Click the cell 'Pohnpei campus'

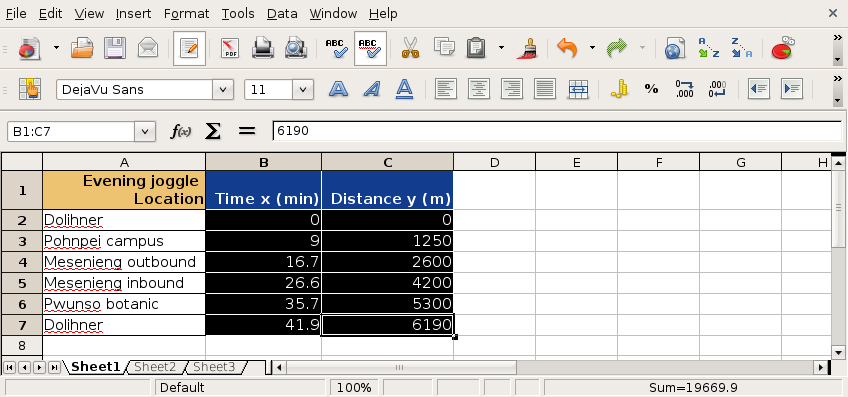pyautogui.click(x=124, y=241)
